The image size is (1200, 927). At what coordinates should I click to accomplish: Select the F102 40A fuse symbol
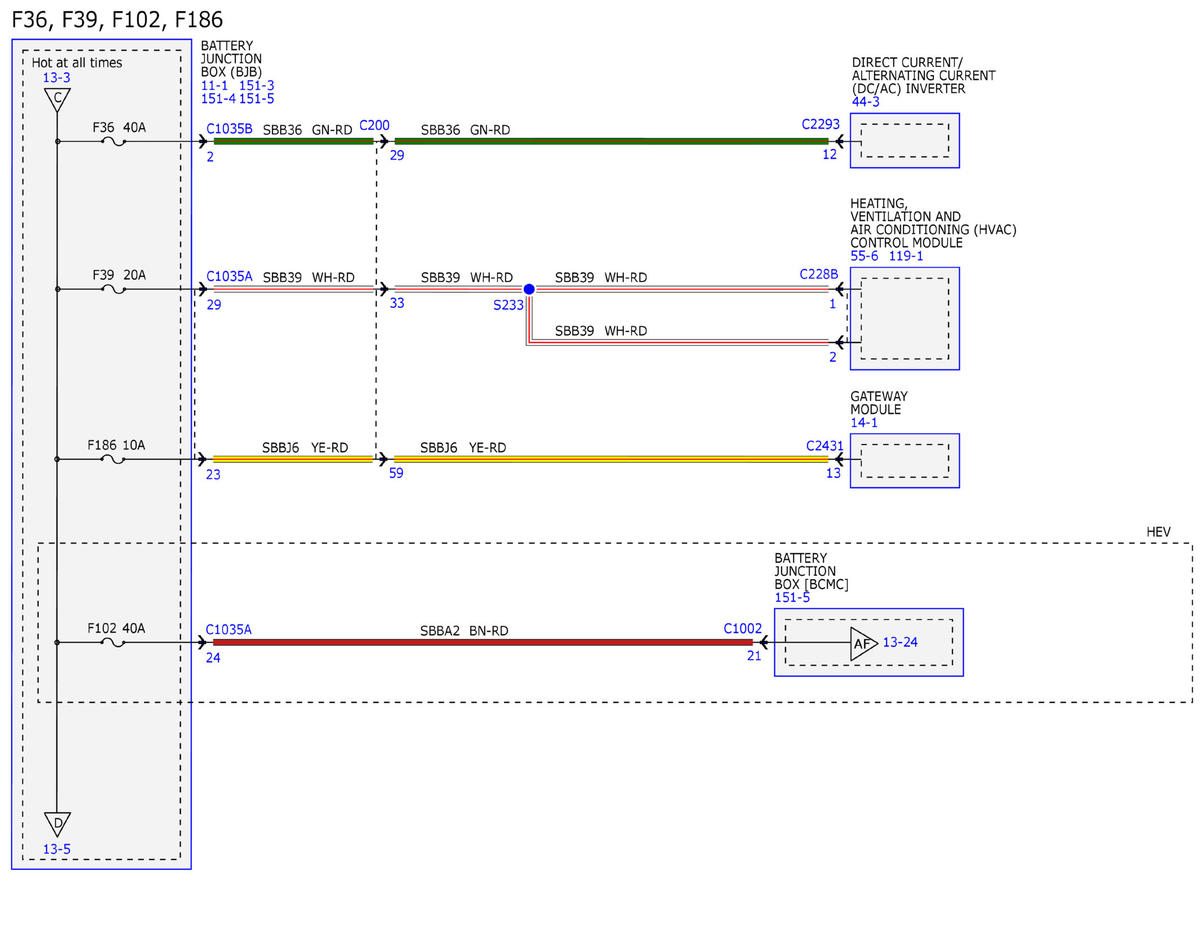point(114,643)
